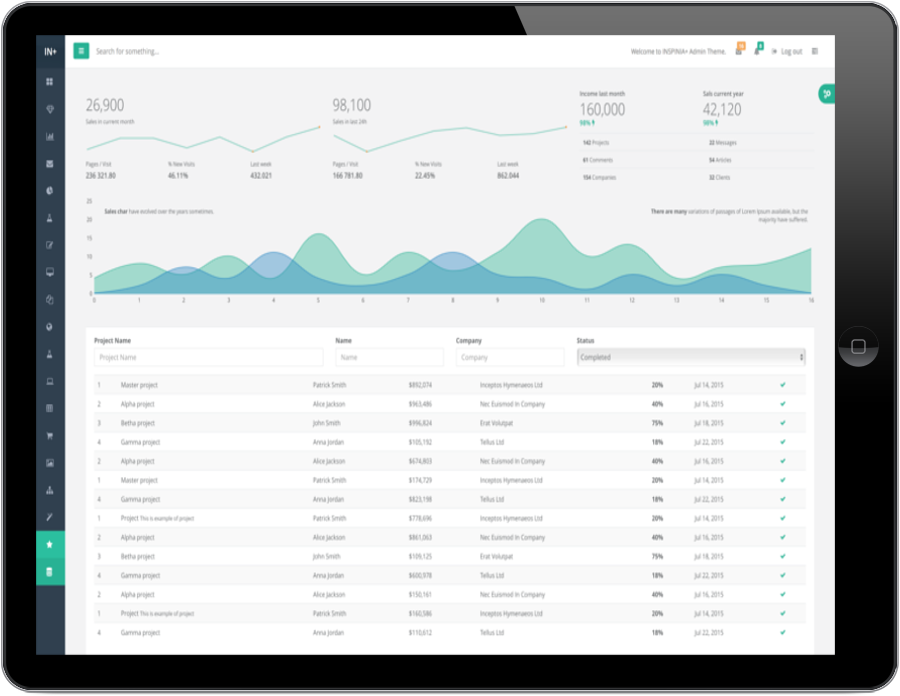
Task: Toggle the check on the last Gamma project row
Action: click(782, 632)
